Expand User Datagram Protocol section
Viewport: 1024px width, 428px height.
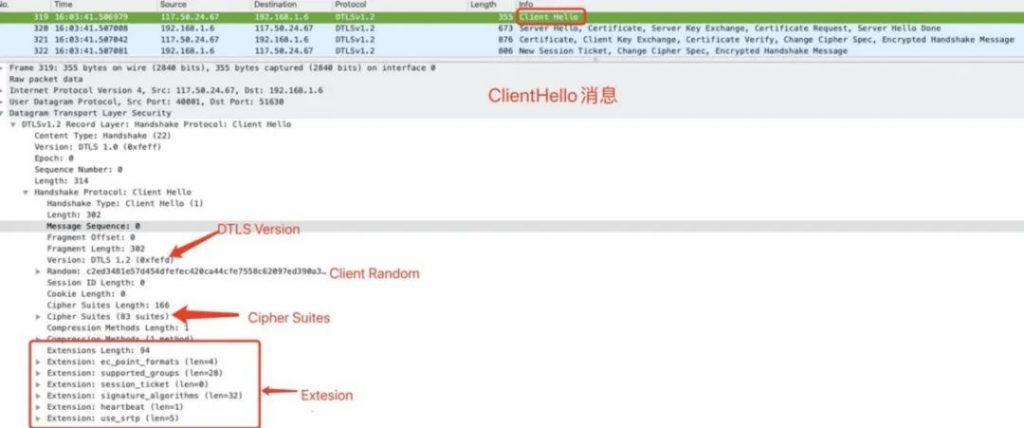(x=4, y=102)
